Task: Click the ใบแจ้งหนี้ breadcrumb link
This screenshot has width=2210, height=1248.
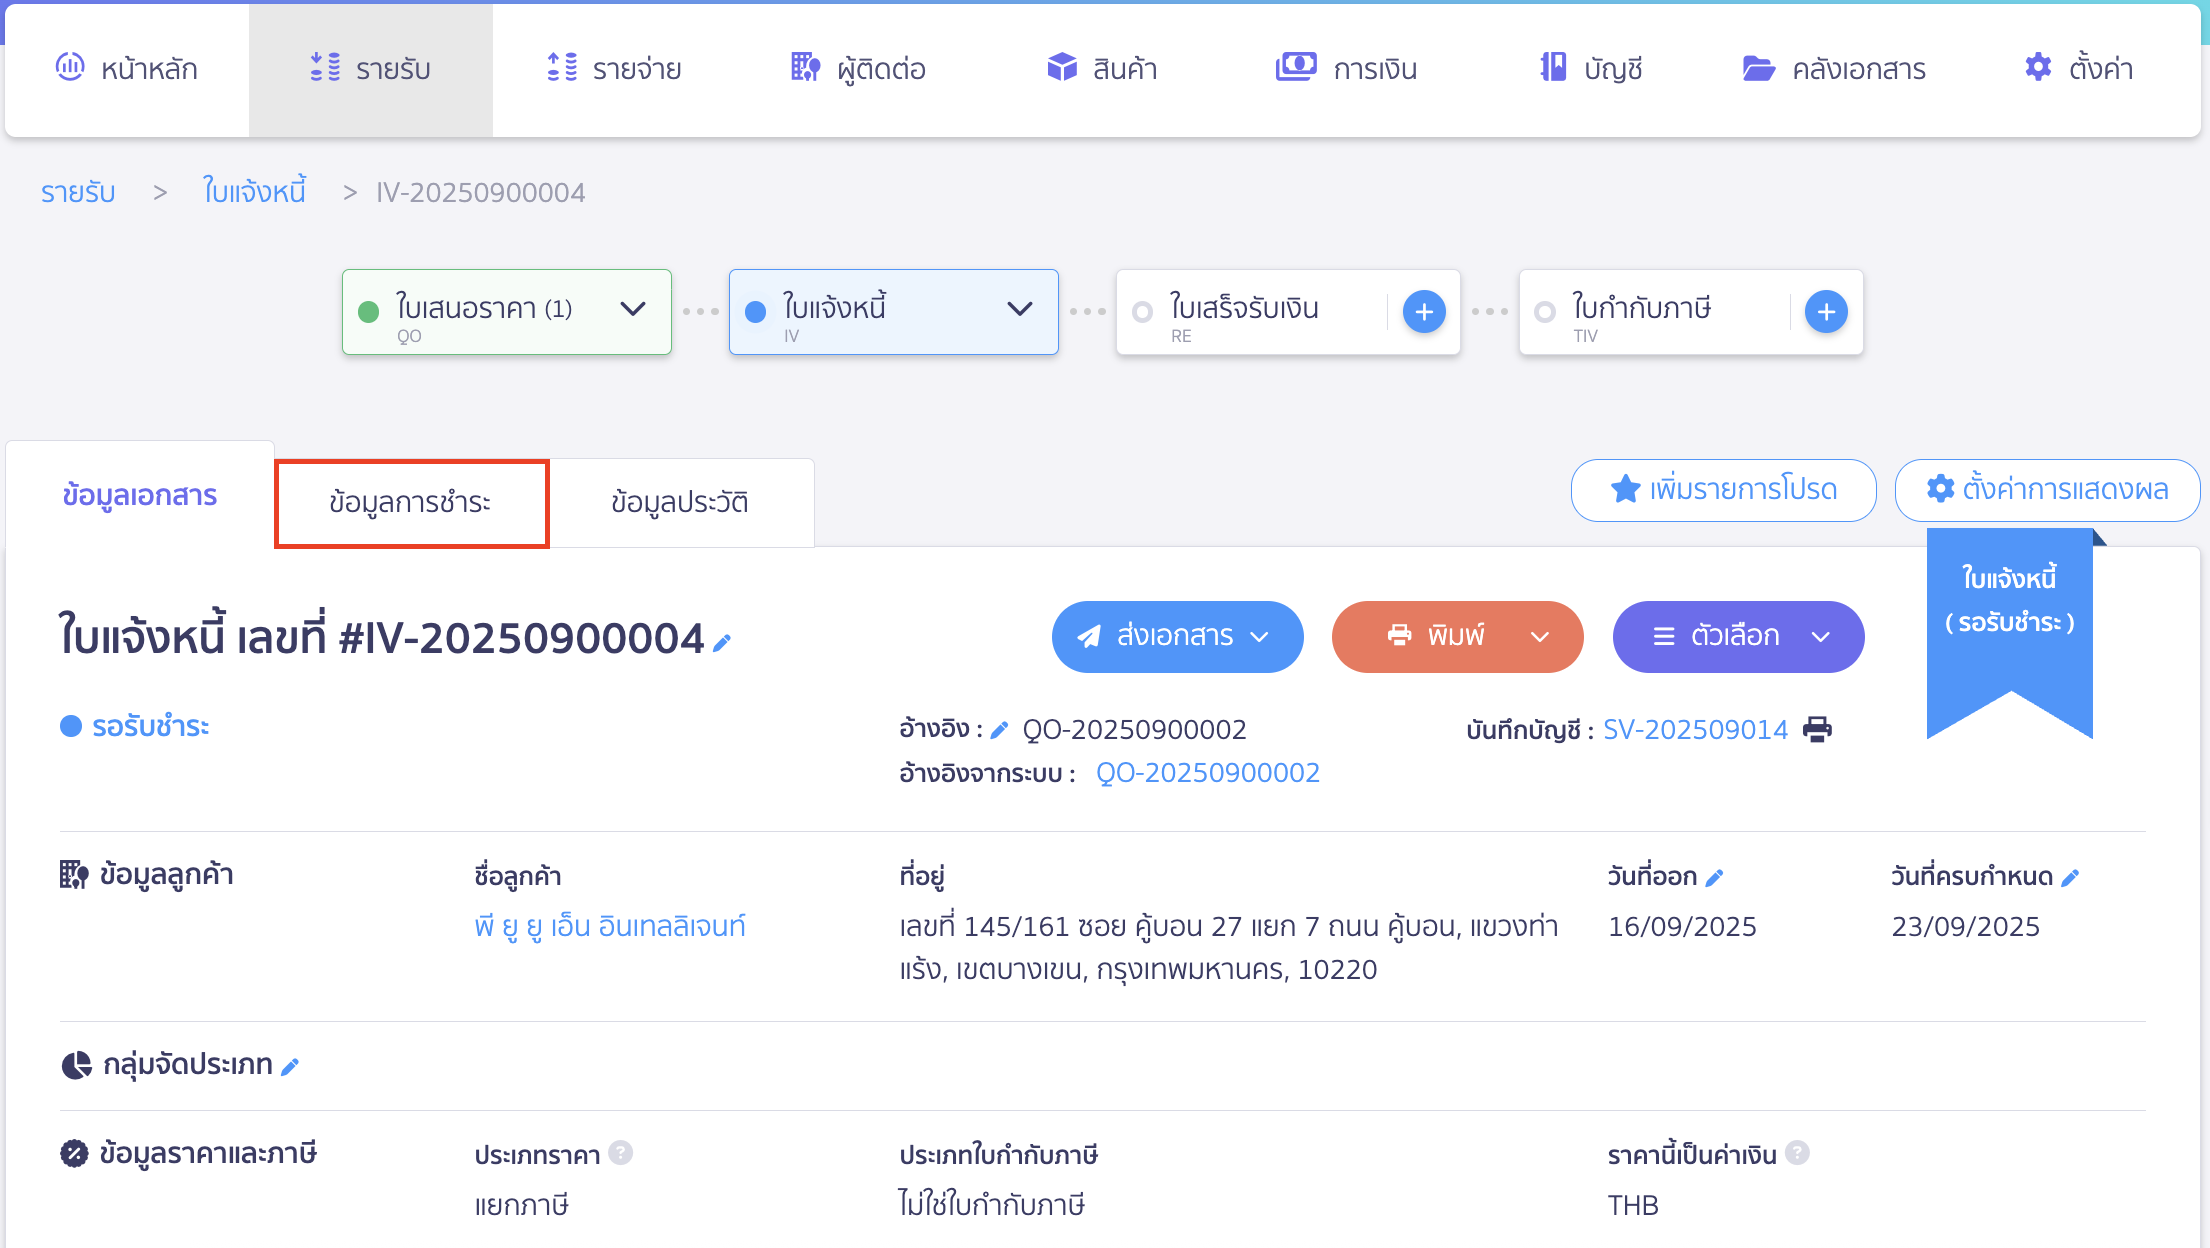Action: click(x=254, y=190)
